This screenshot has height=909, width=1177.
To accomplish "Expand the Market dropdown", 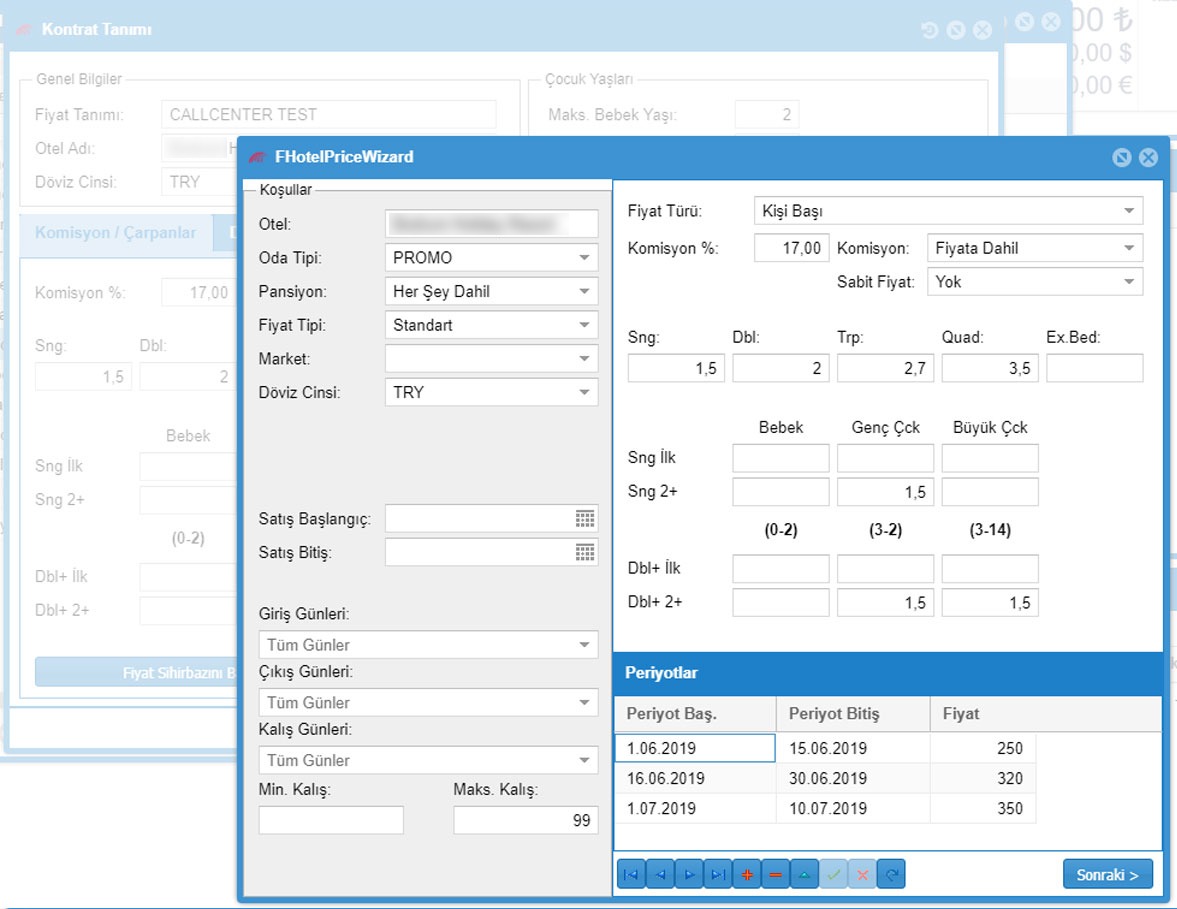I will coord(584,359).
